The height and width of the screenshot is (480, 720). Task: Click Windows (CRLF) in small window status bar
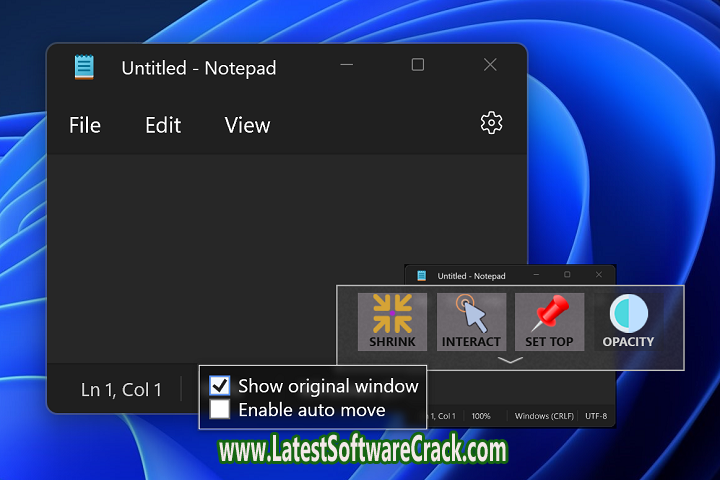544,416
